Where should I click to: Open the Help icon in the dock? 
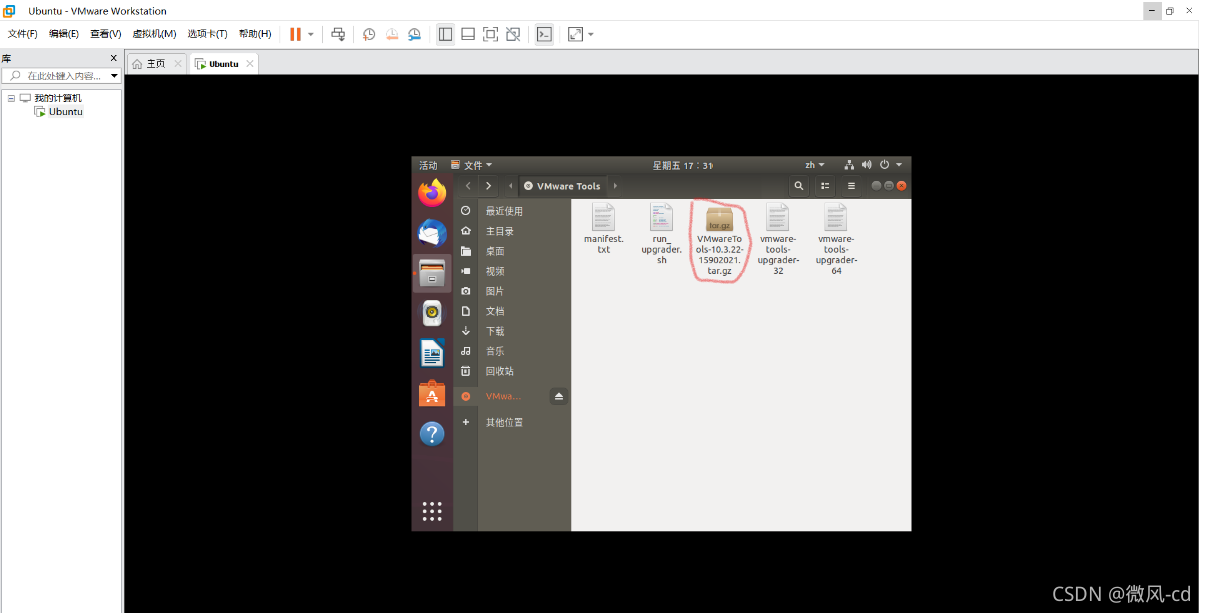click(x=432, y=433)
